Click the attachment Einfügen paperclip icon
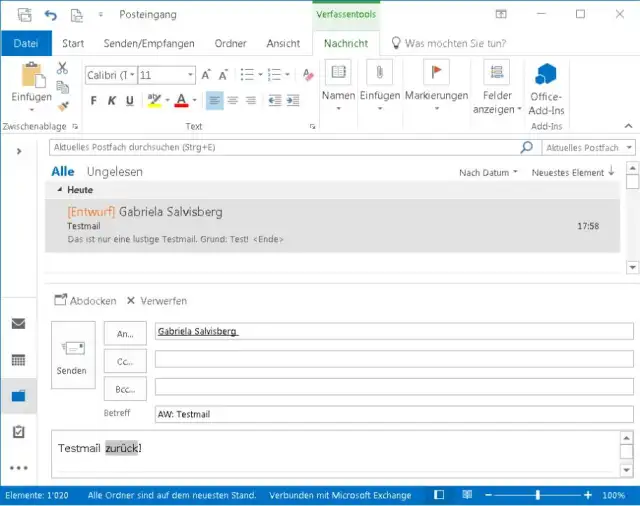 pyautogui.click(x=380, y=72)
